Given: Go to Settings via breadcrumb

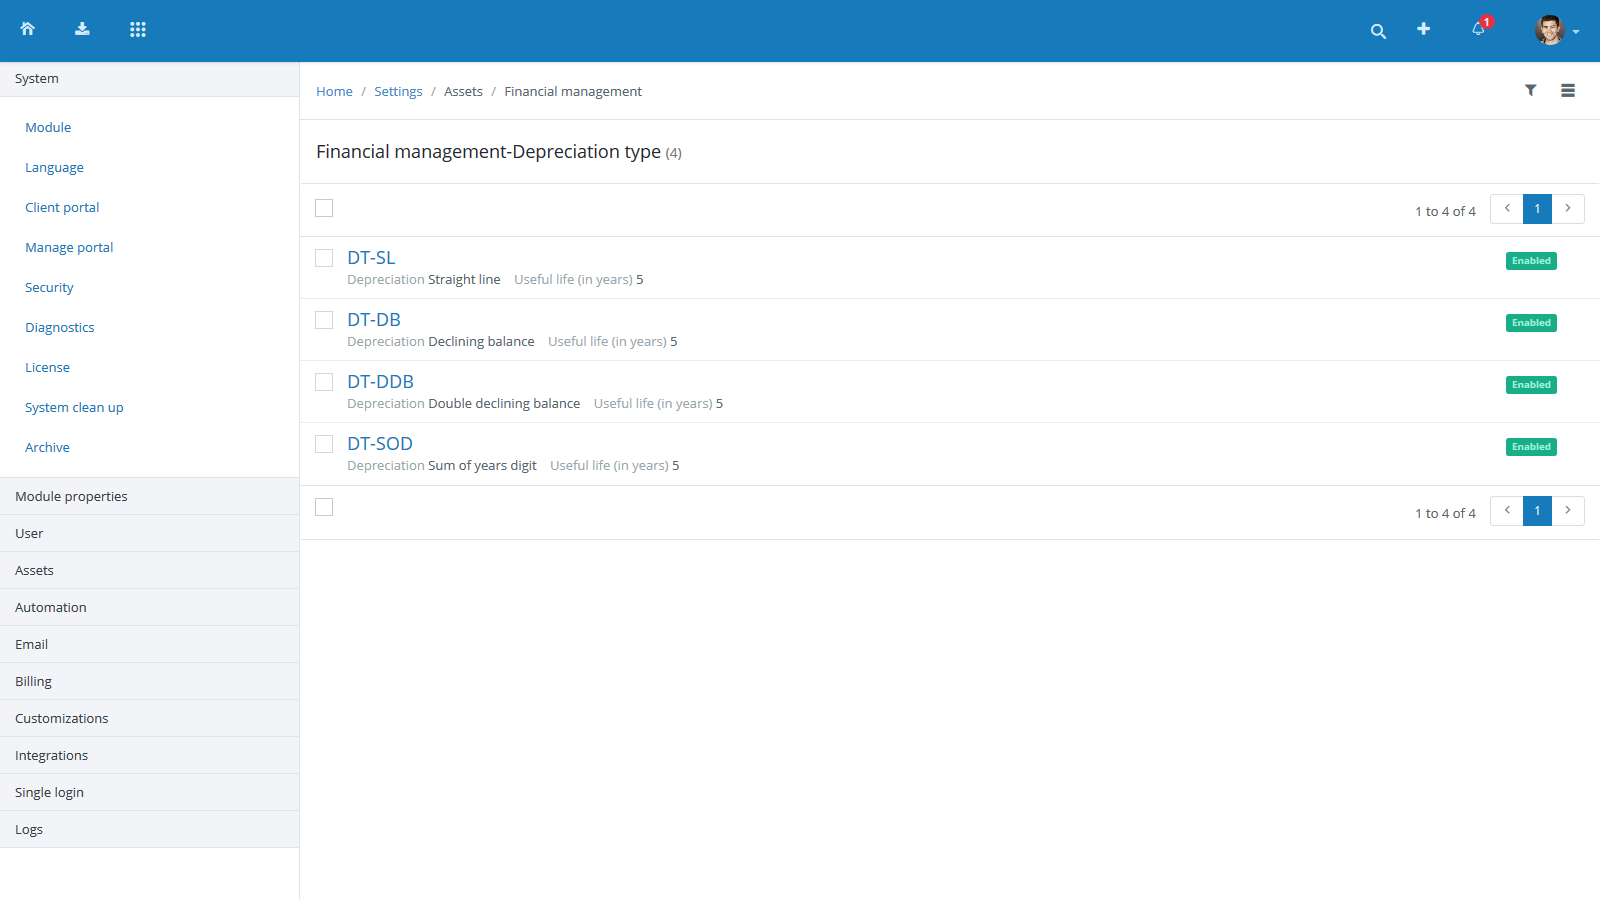Looking at the screenshot, I should [398, 91].
